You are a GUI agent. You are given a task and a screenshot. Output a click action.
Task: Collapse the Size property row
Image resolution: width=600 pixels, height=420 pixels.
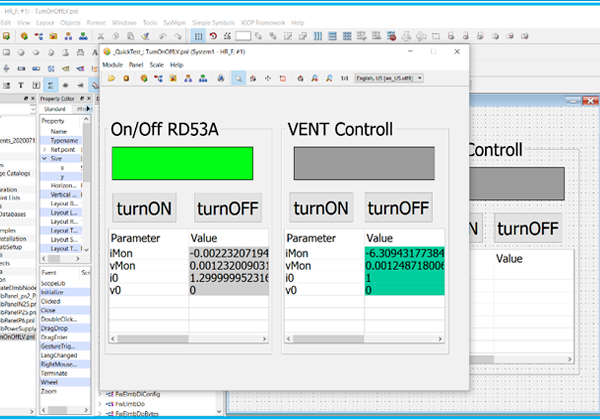pyautogui.click(x=44, y=158)
